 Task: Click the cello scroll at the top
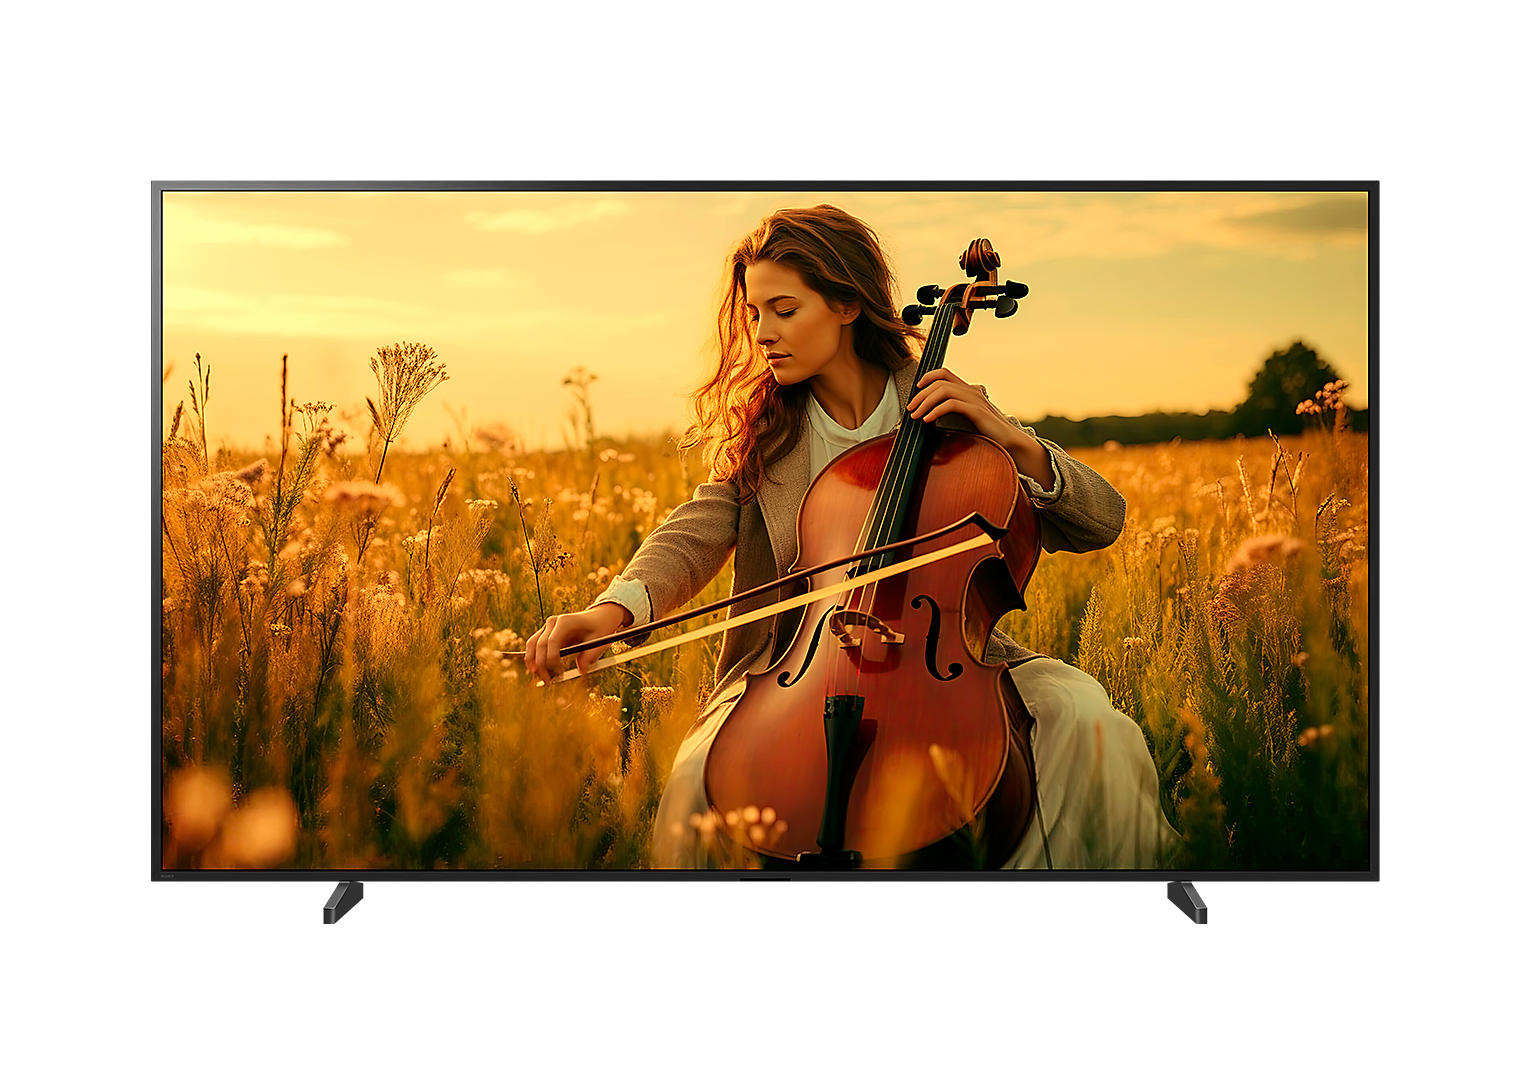click(x=980, y=259)
